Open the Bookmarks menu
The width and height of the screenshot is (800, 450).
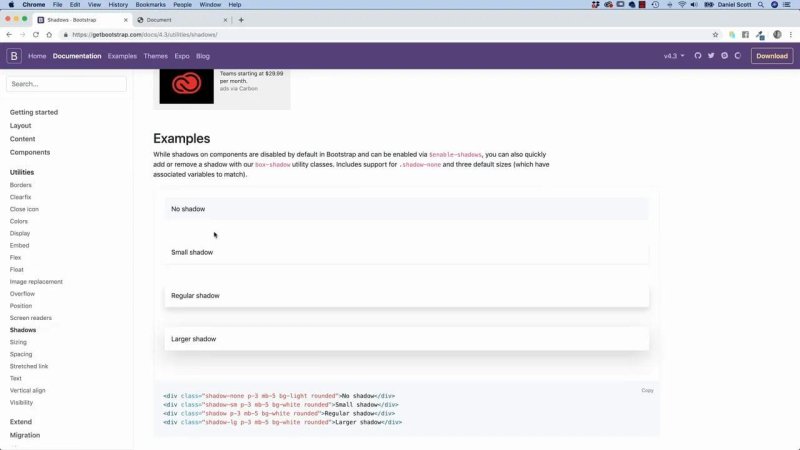151,5
